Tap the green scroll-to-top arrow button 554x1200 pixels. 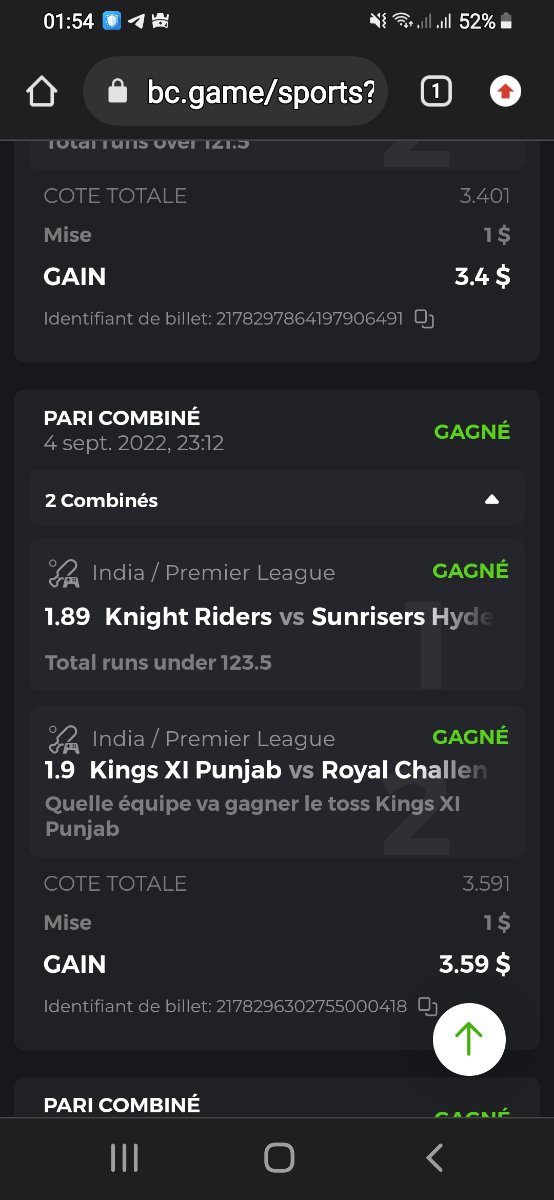tap(469, 1039)
